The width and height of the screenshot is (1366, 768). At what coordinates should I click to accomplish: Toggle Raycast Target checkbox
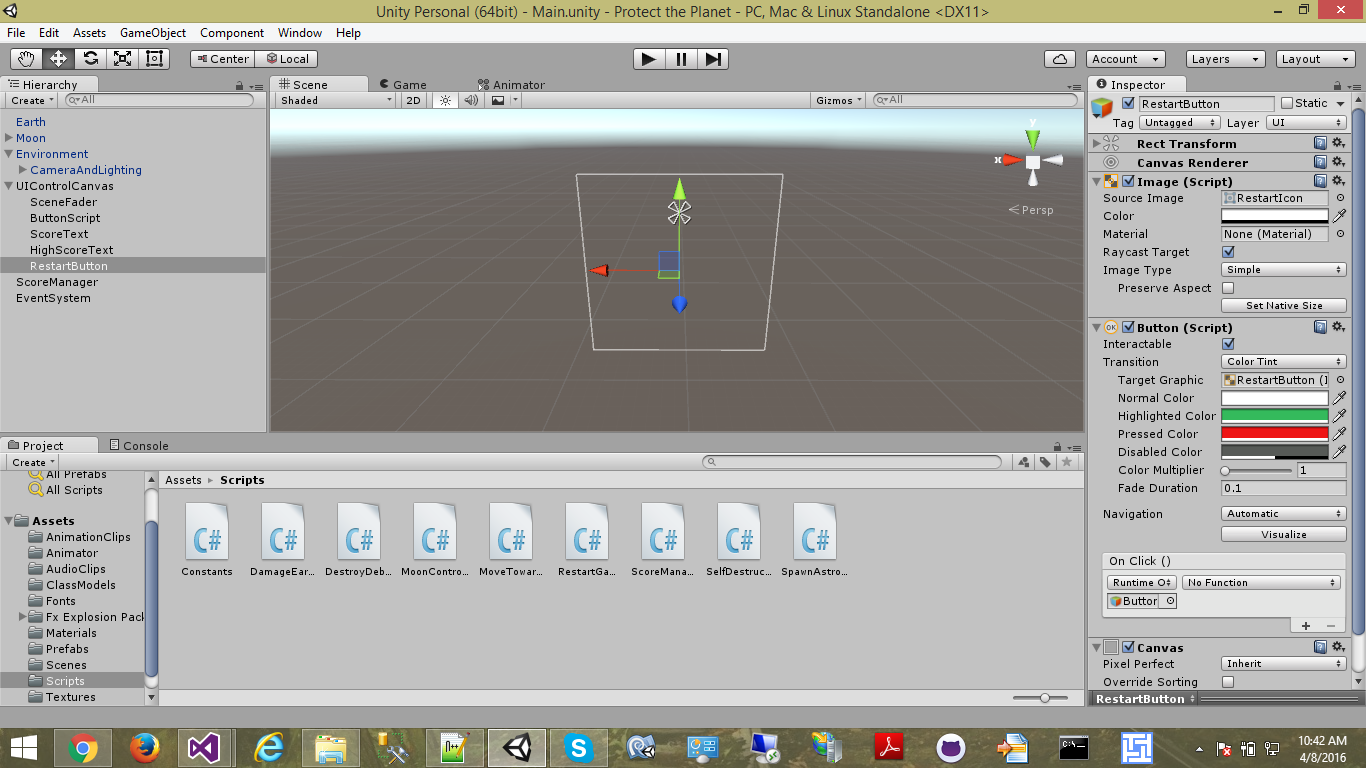1228,252
